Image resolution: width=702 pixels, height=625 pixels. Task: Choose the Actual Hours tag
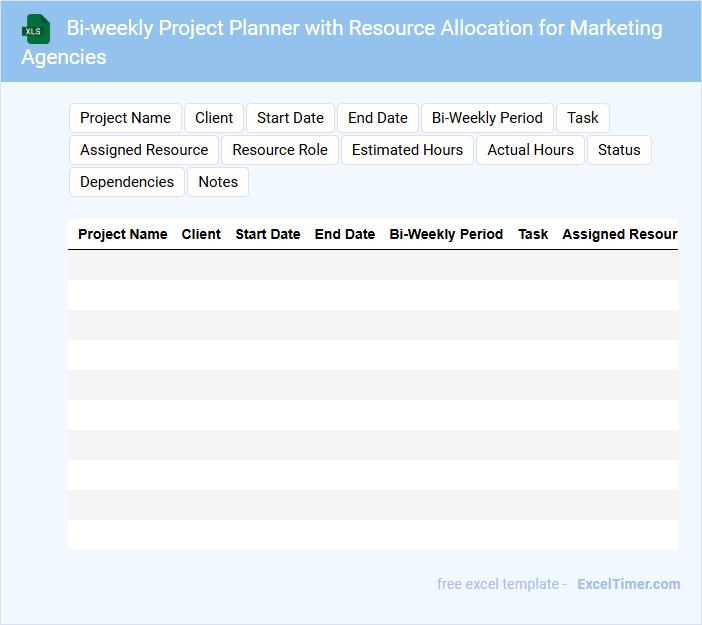(x=530, y=150)
